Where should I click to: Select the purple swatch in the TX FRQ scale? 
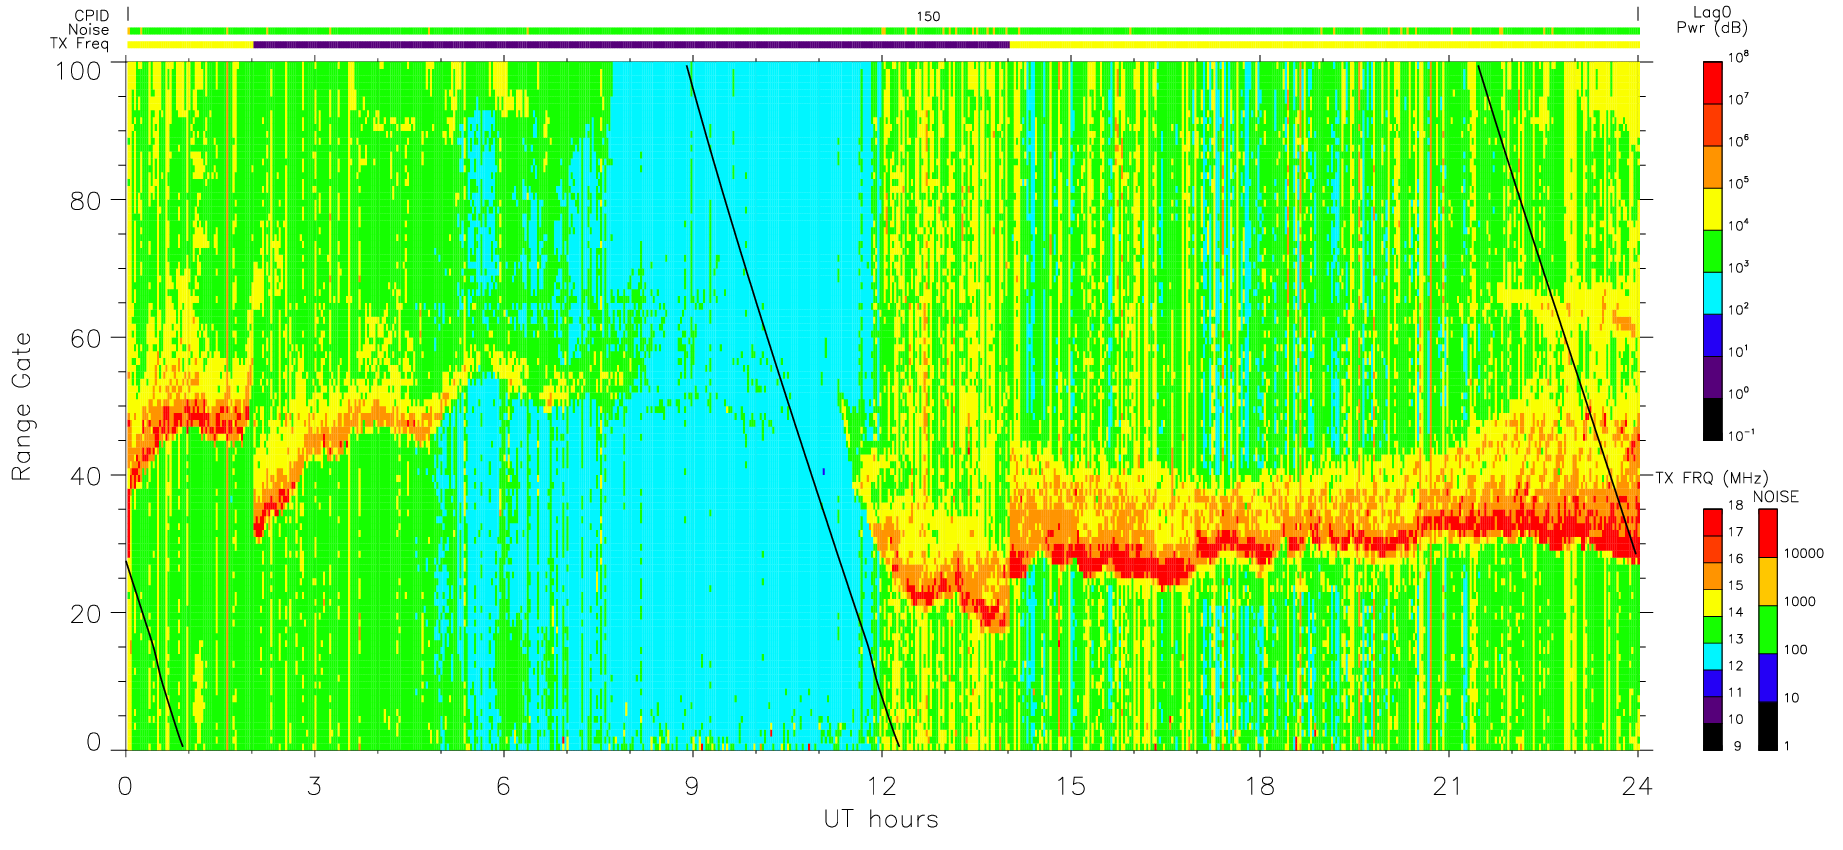[1713, 710]
